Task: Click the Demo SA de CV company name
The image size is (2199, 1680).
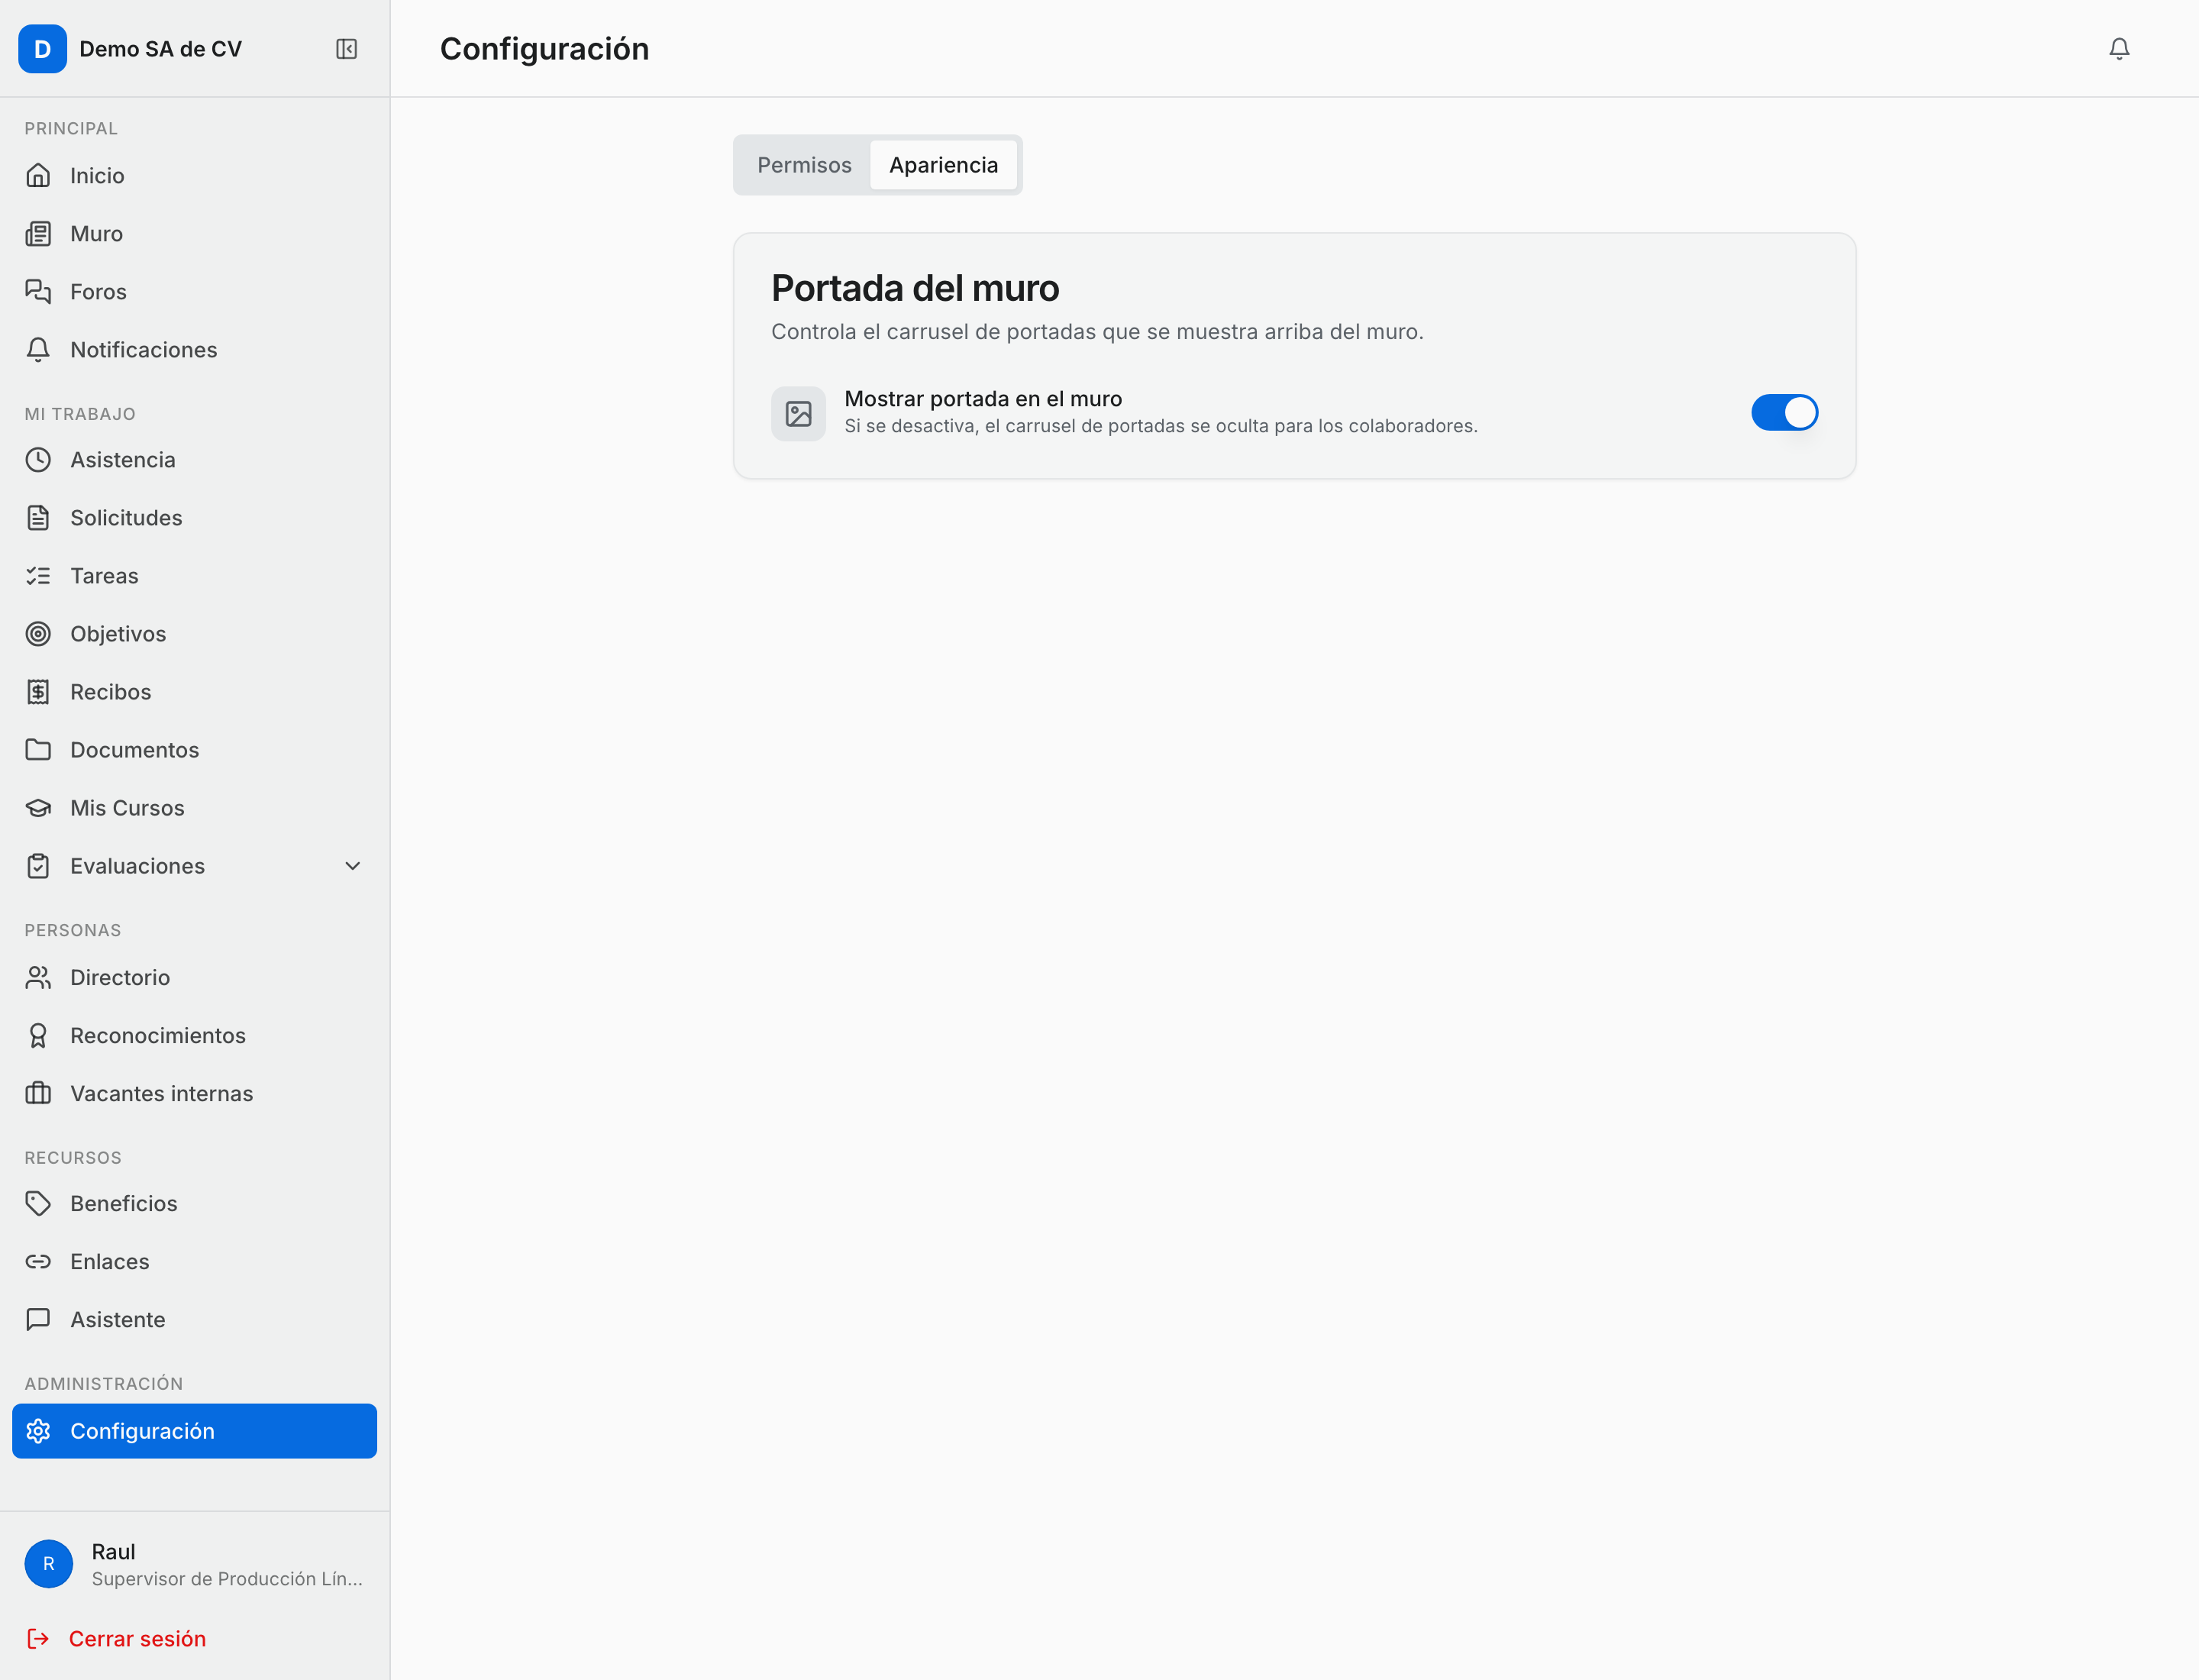Action: (160, 49)
